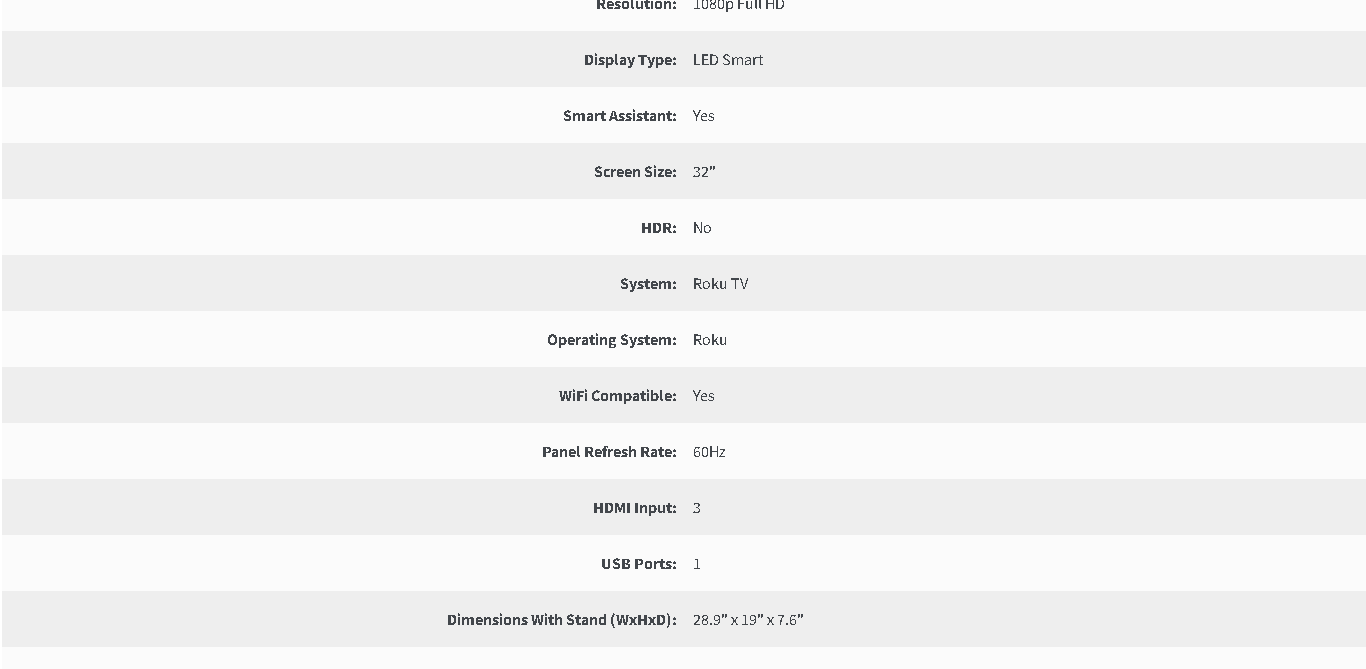1366x669 pixels.
Task: Select the HDR value No
Action: tap(702, 228)
